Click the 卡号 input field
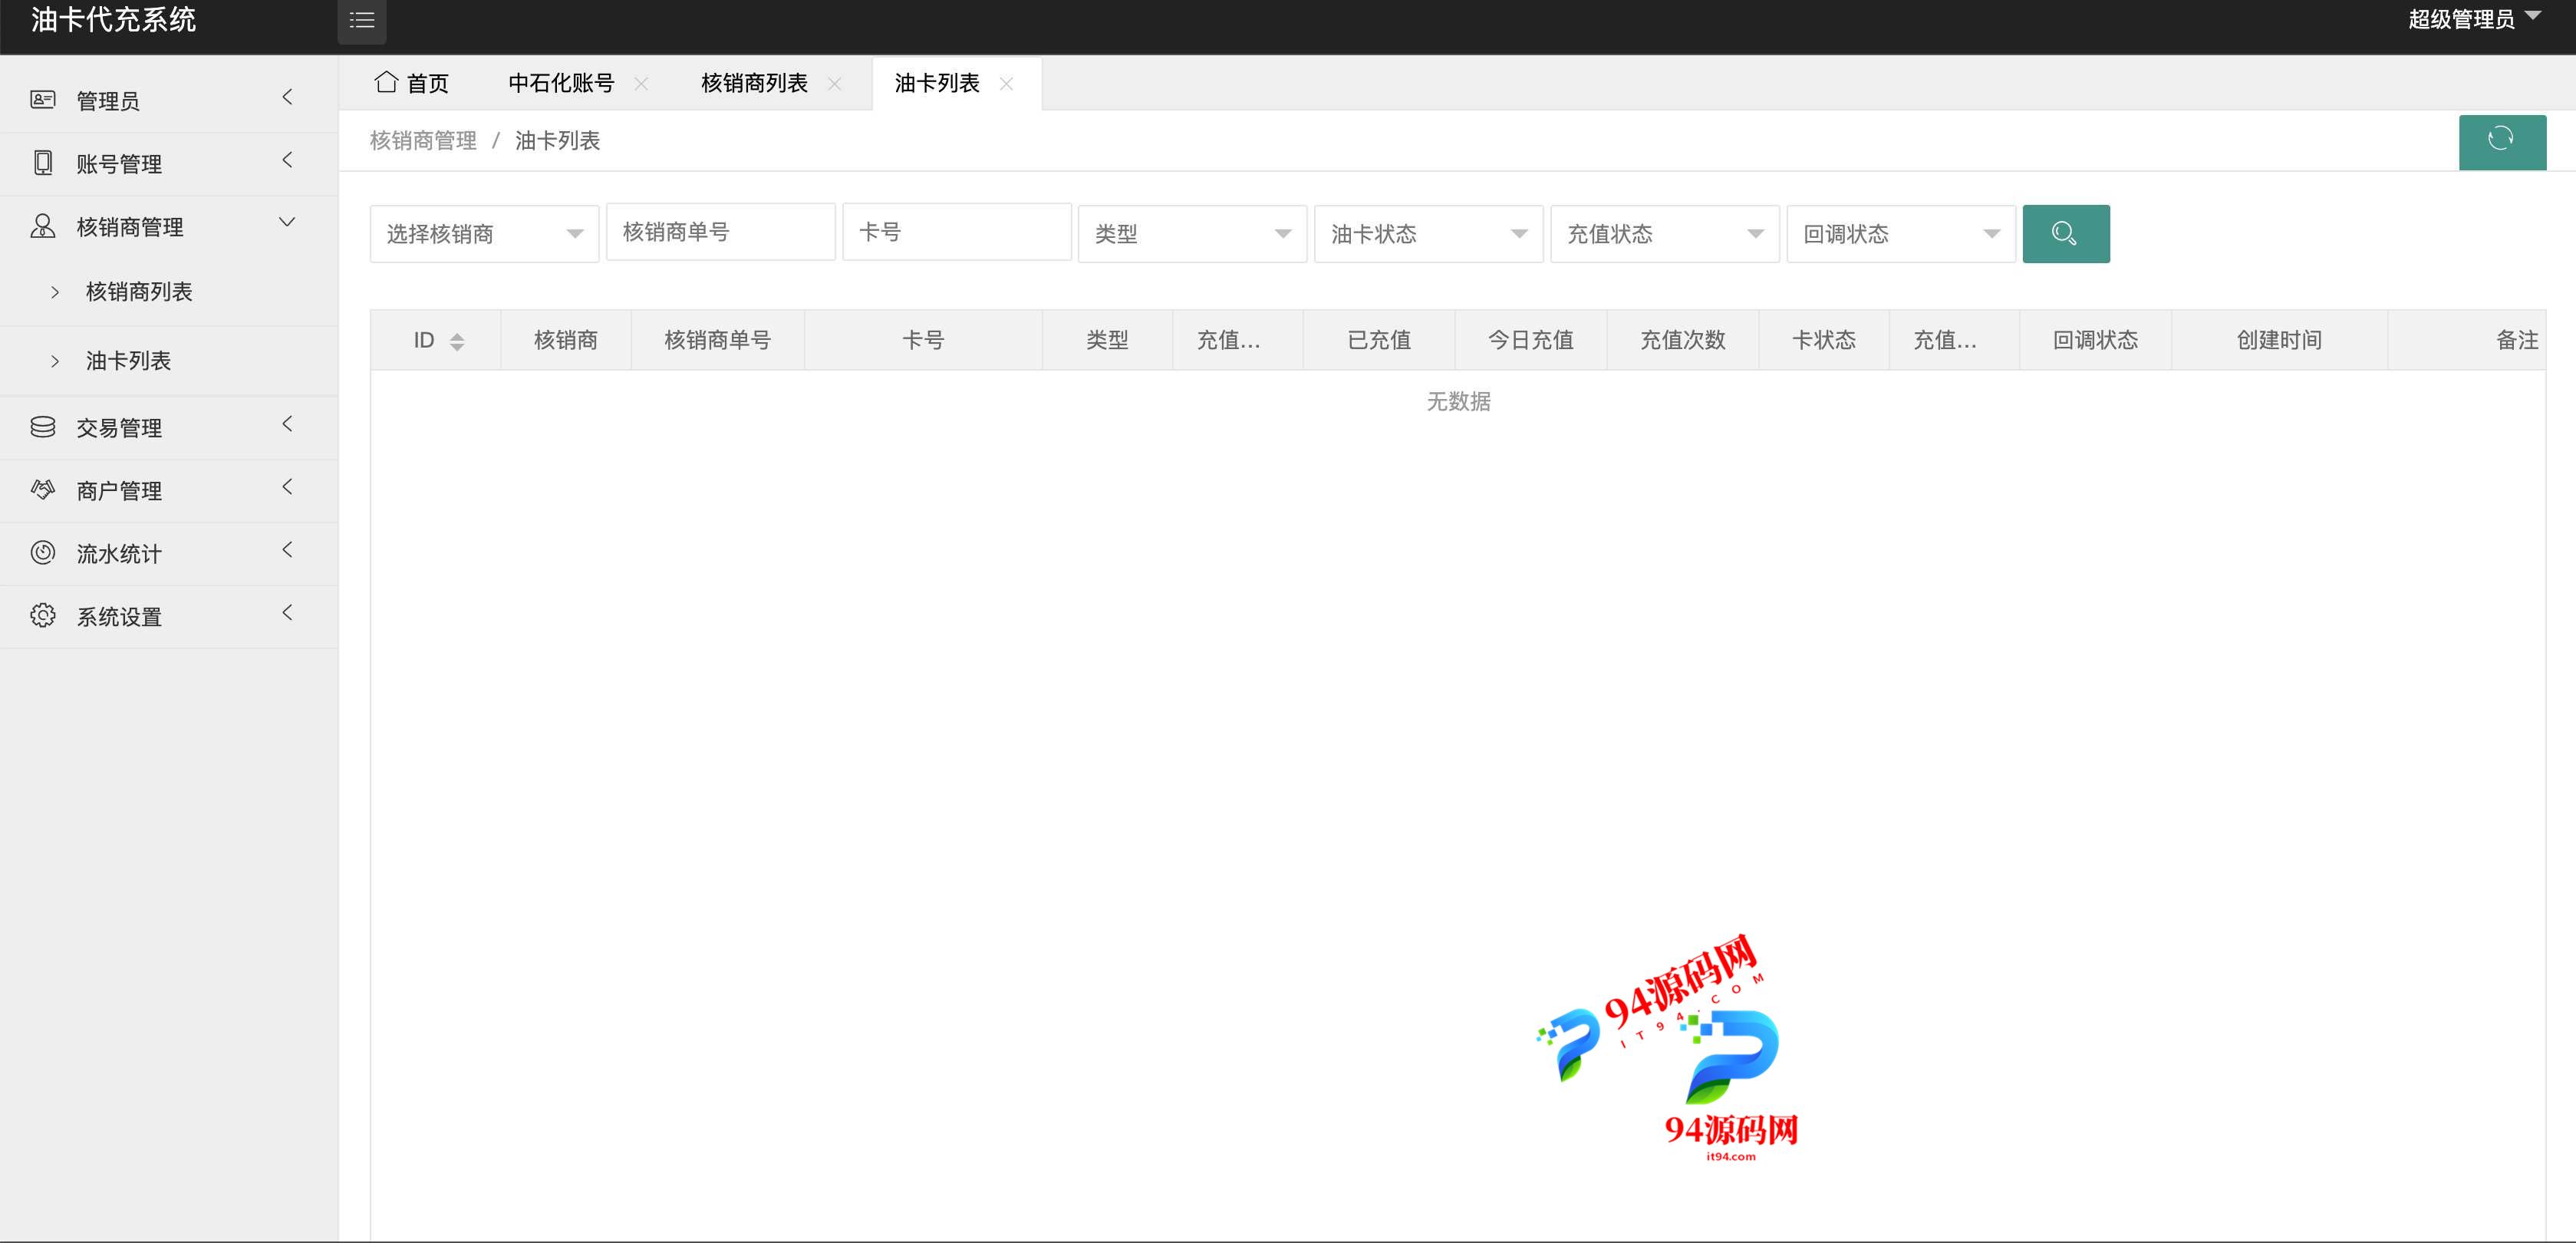 coord(956,232)
